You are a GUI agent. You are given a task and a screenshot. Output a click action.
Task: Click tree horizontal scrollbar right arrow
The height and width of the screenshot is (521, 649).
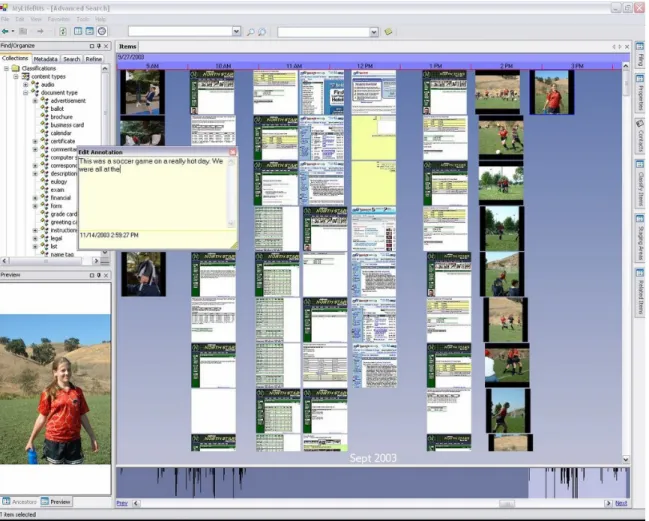96,261
